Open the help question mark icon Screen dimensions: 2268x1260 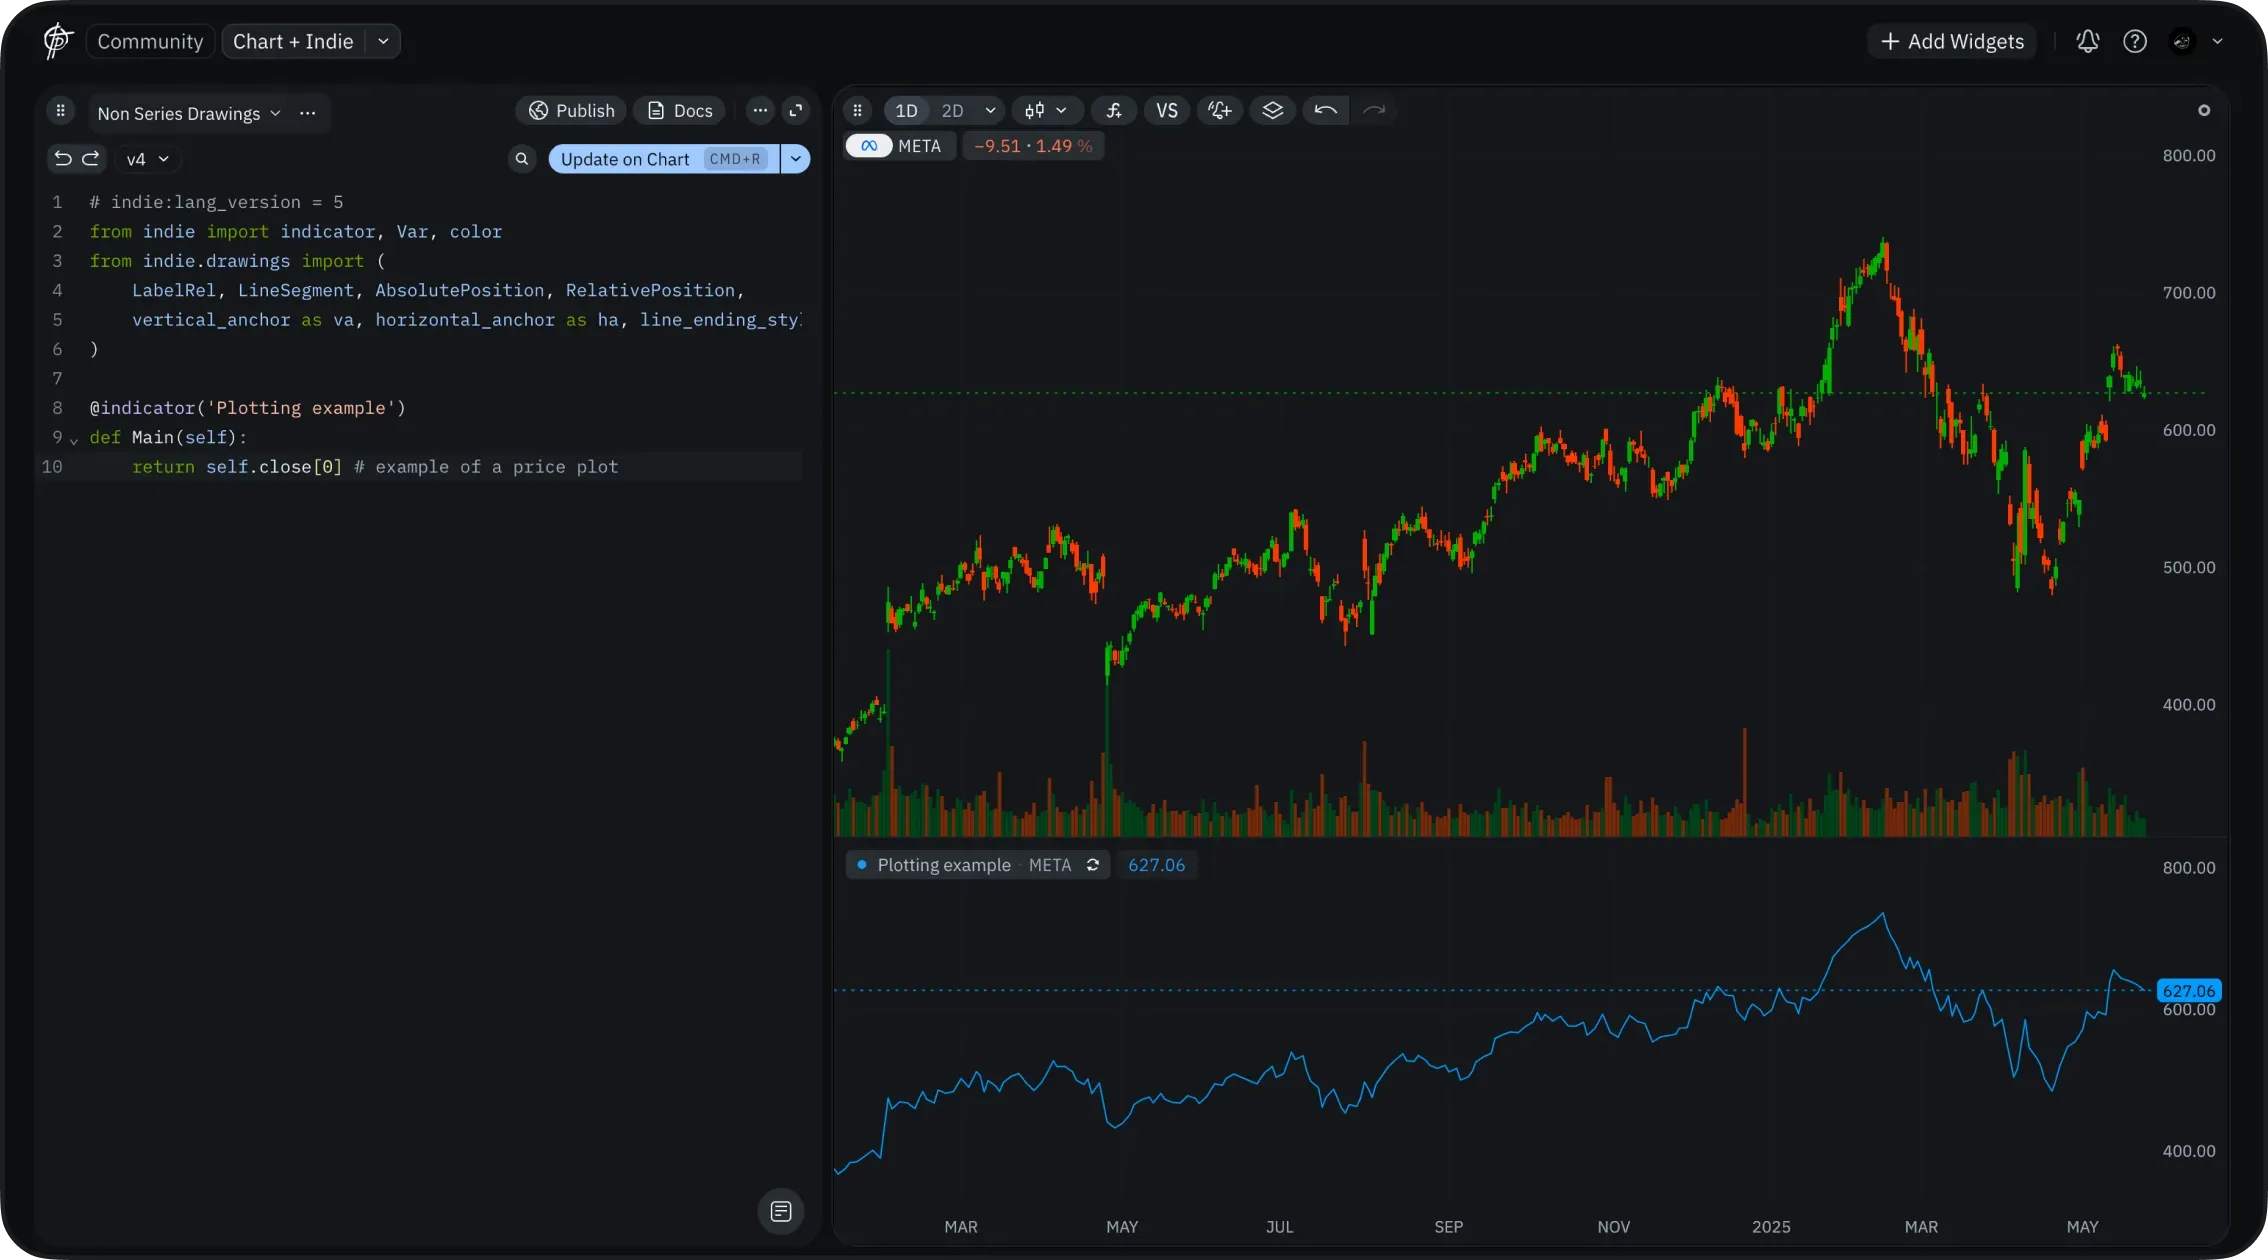[x=2135, y=41]
